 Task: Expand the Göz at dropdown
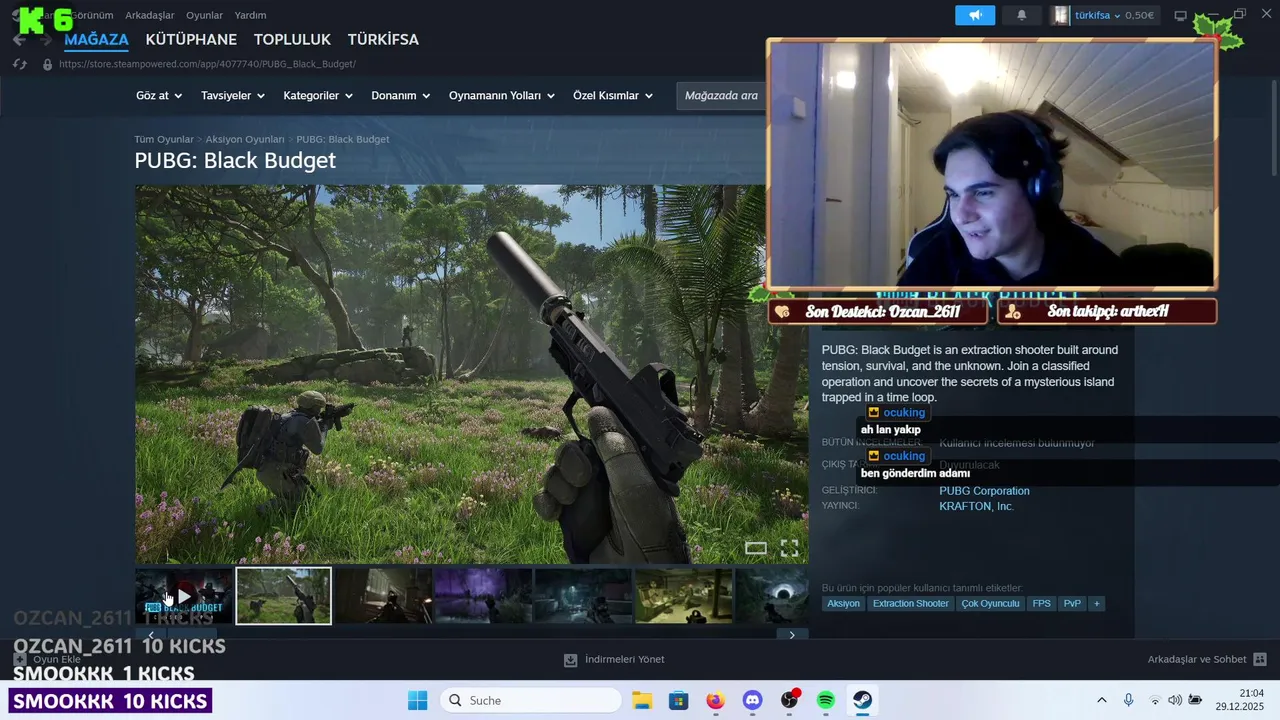tap(159, 96)
